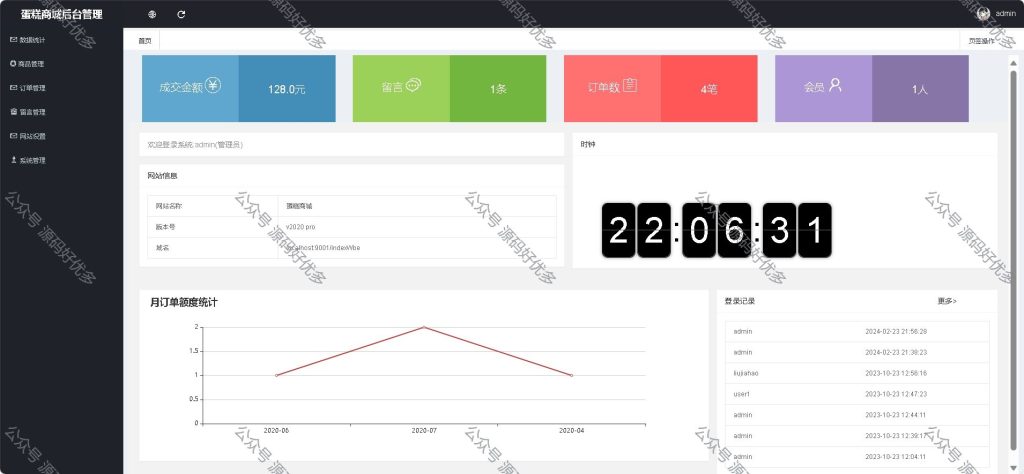The width and height of the screenshot is (1024, 474).
Task: Click the flip clock hours digits 22
Action: tap(636, 230)
